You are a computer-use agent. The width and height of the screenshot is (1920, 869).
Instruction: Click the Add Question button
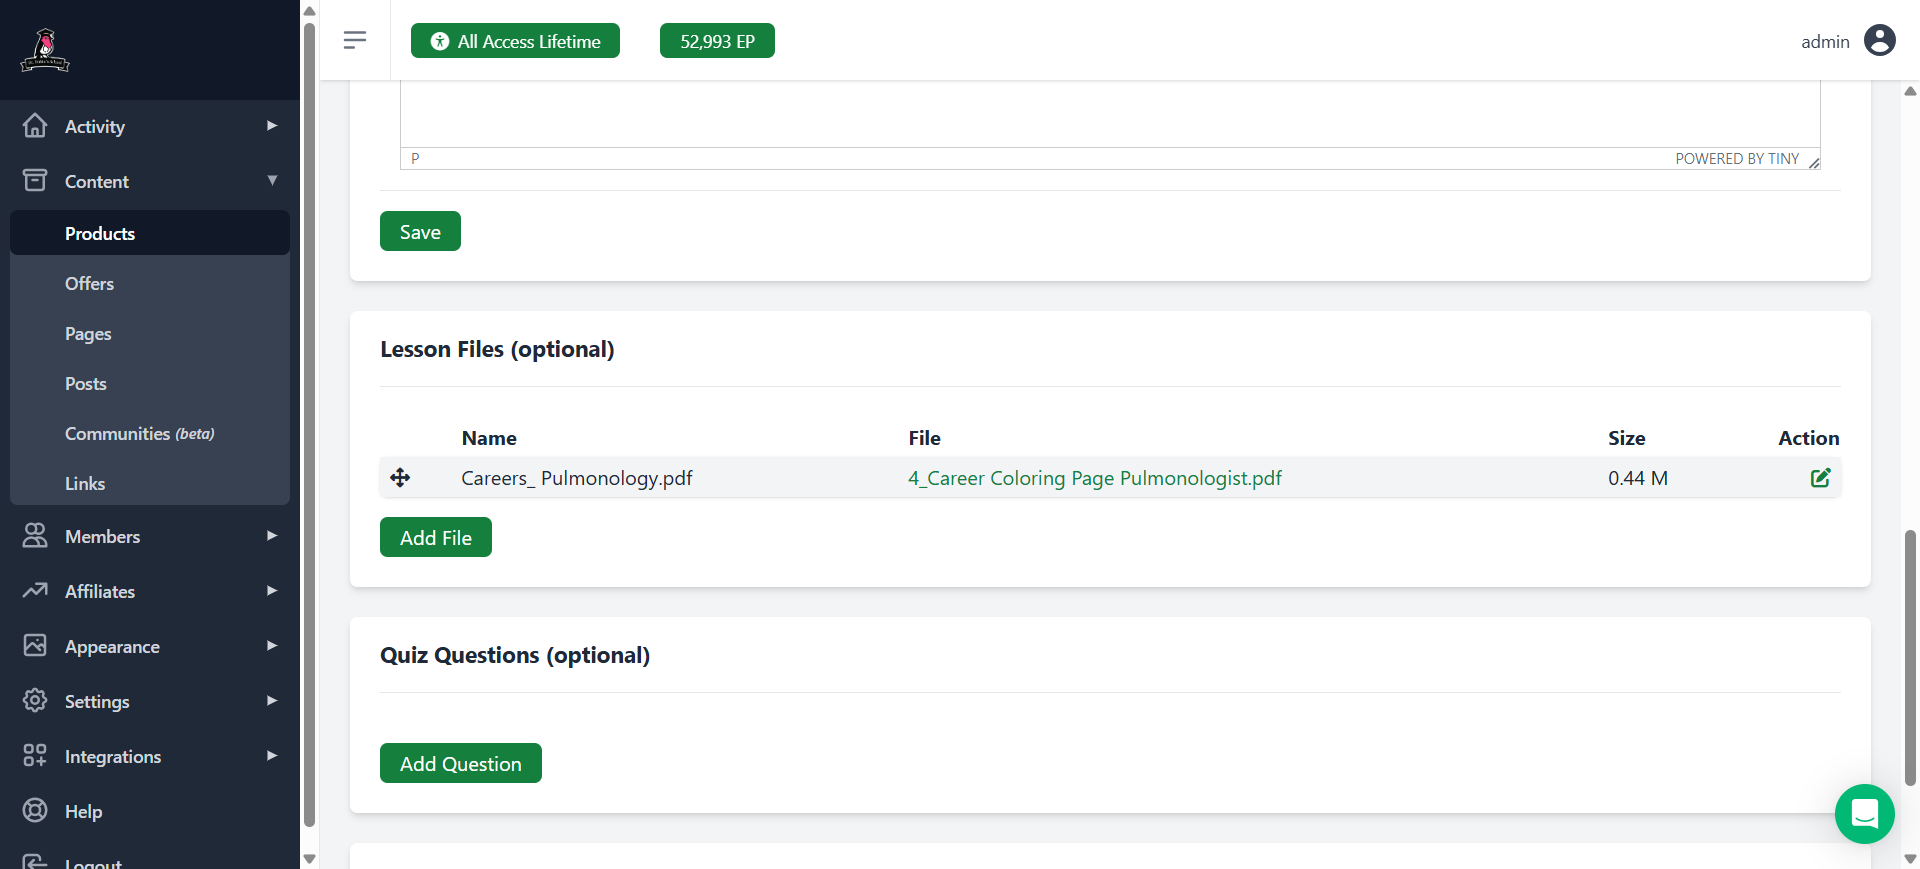click(x=460, y=764)
